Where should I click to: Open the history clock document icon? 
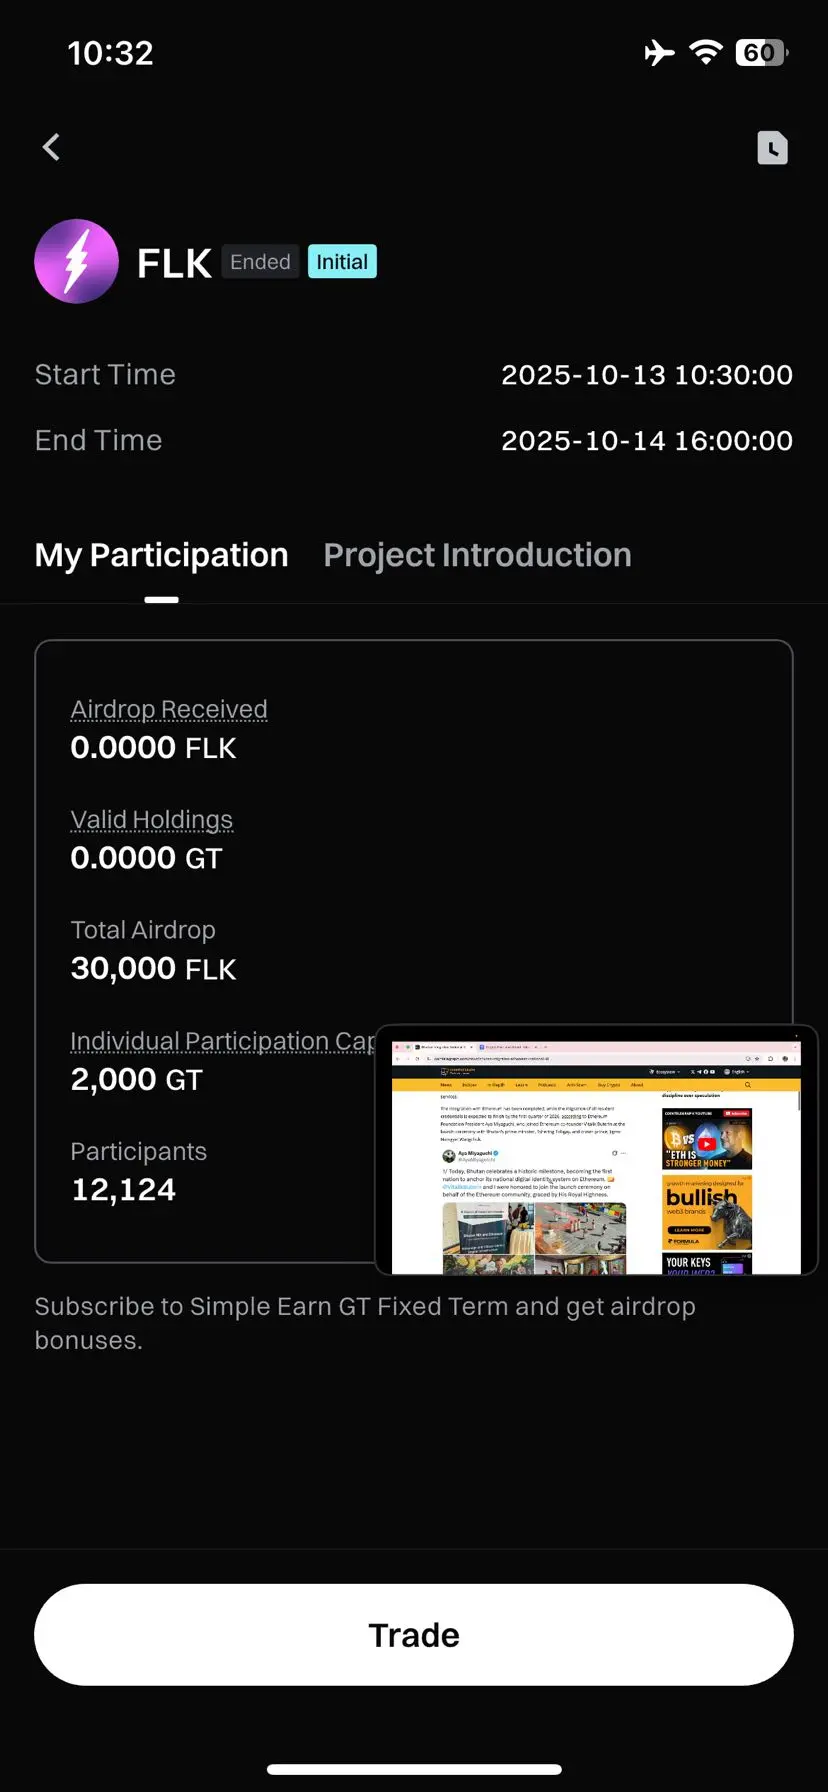772,148
